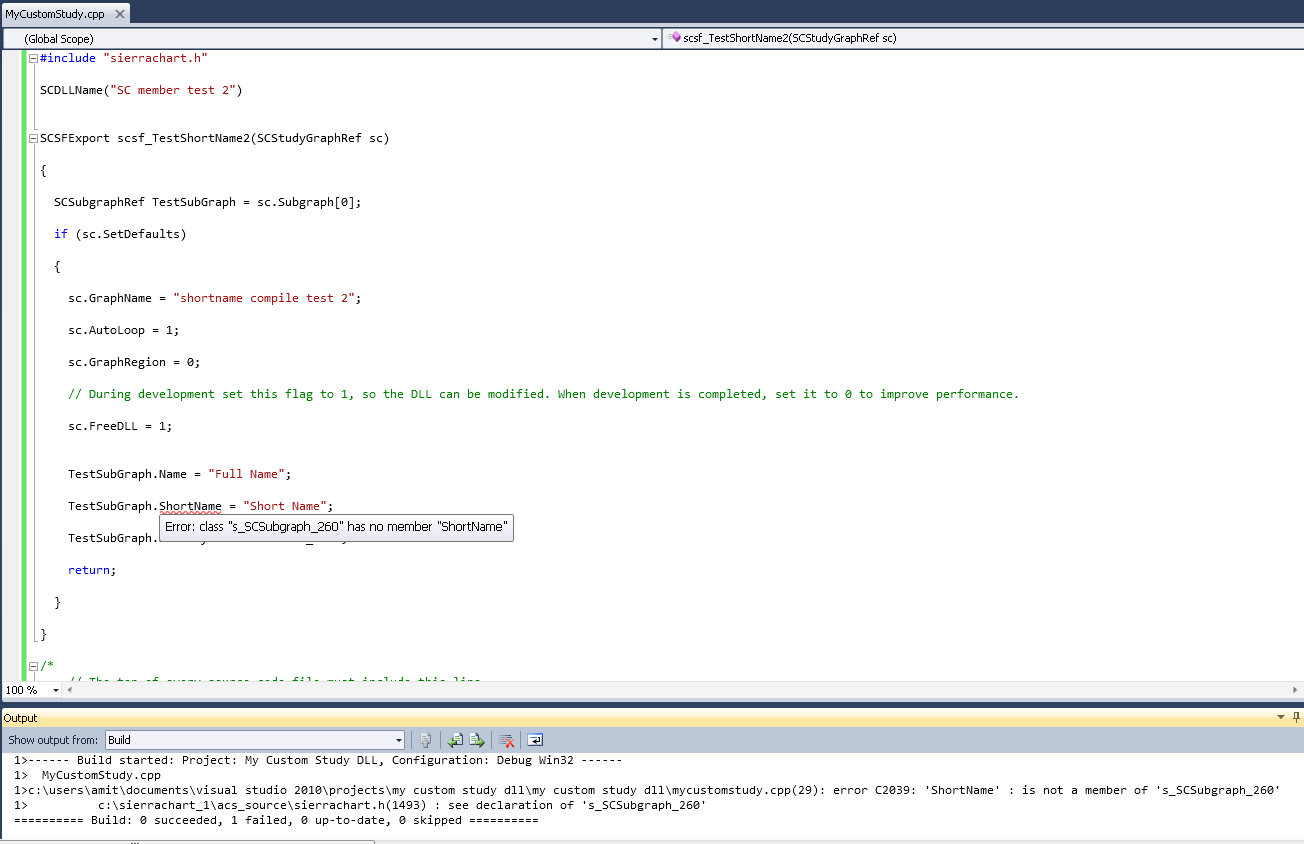Open Output window position dropdown arrow

coord(1281,717)
